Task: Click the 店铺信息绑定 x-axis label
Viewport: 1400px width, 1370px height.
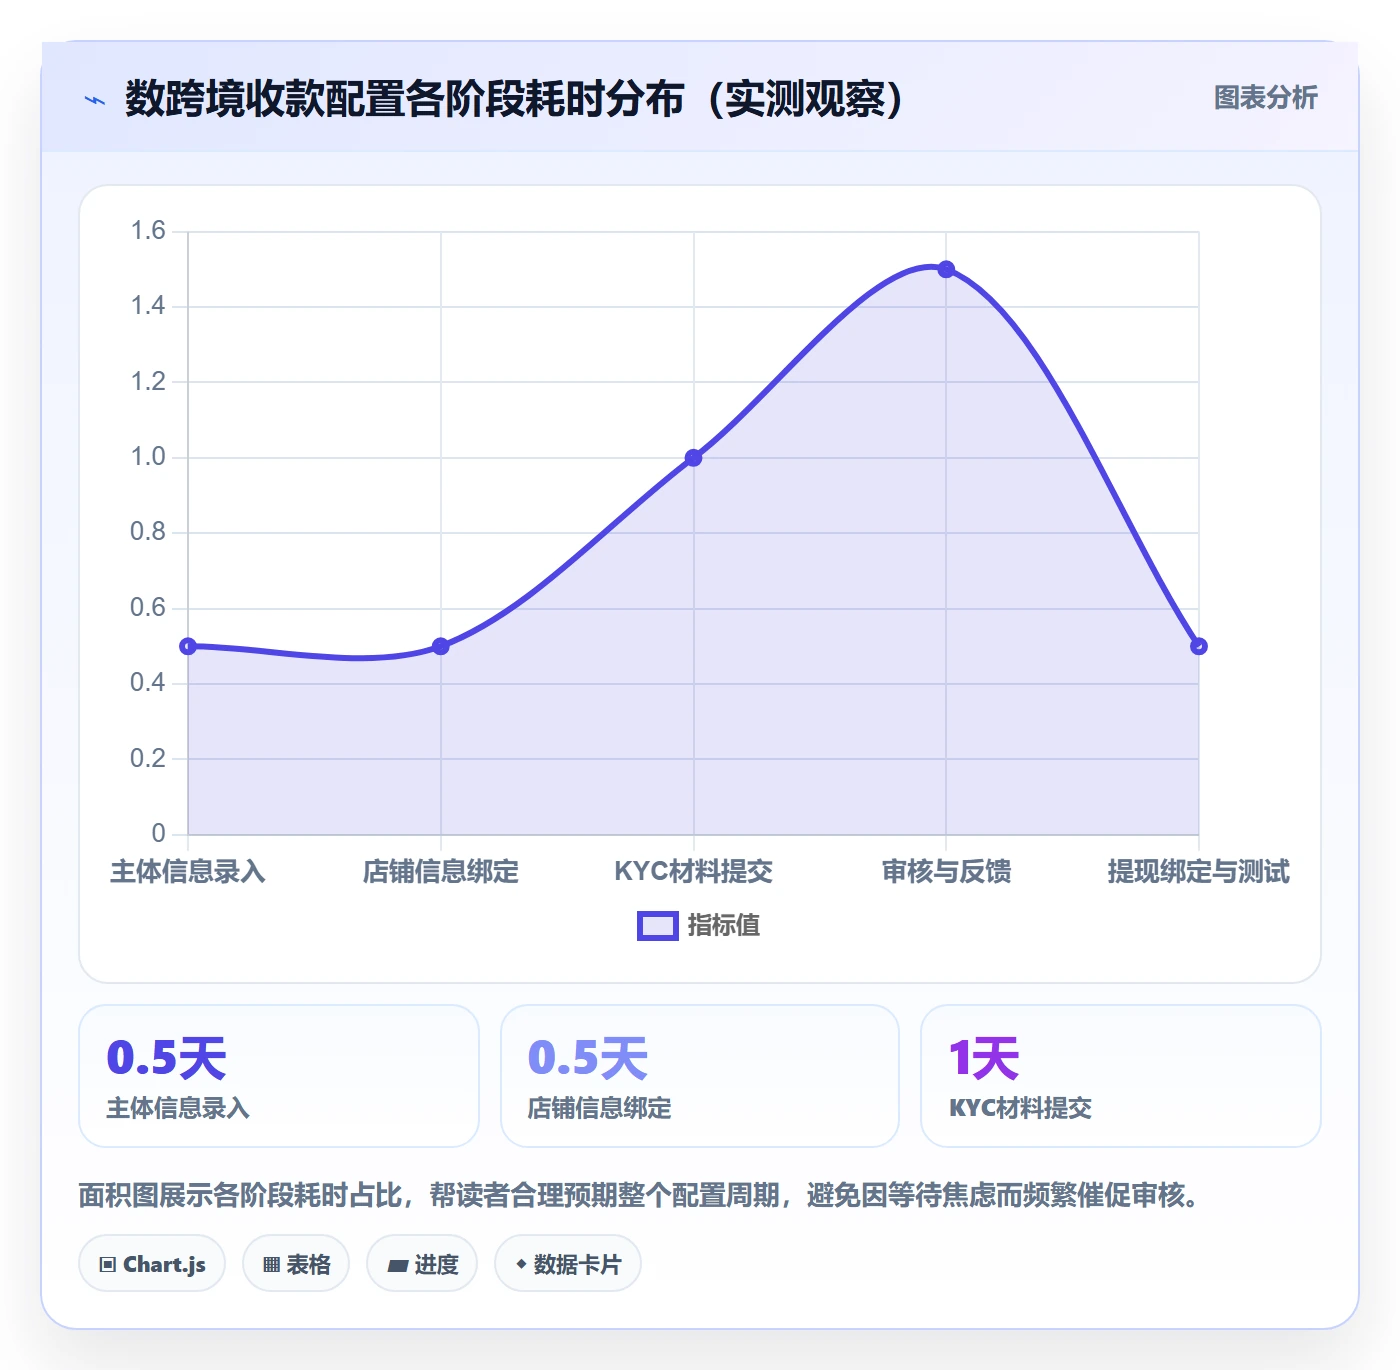Action: (441, 871)
